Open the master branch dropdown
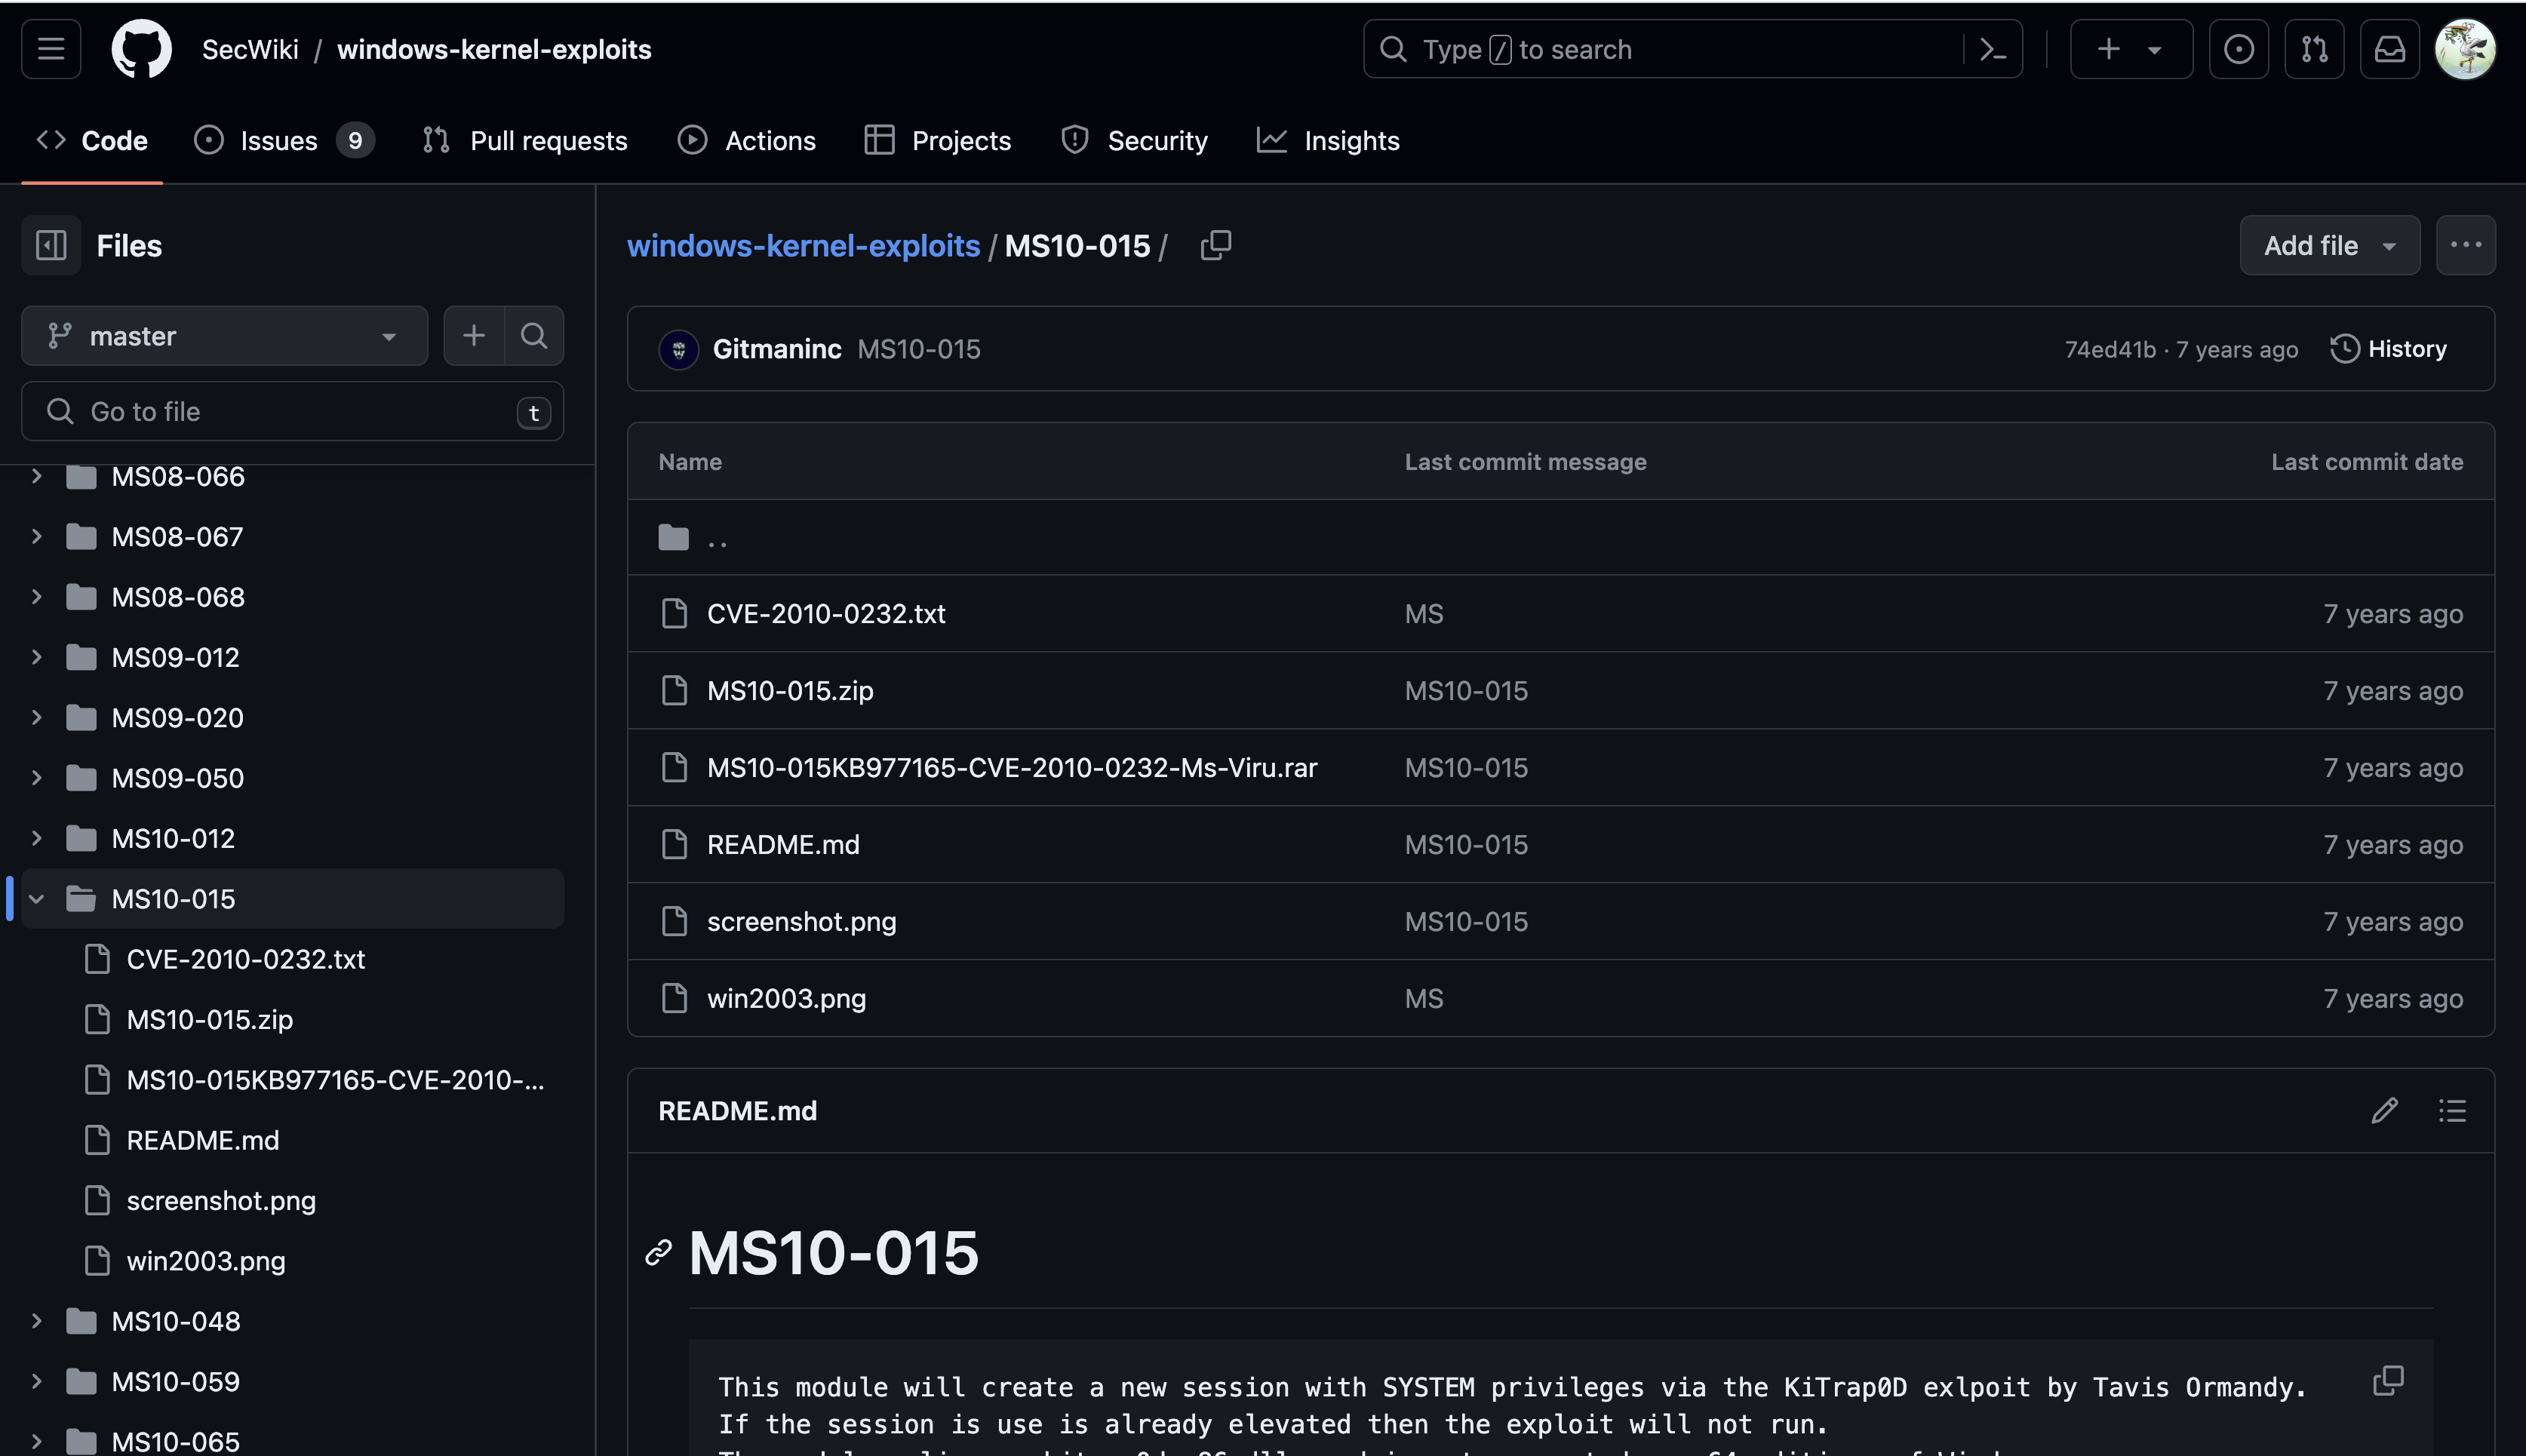This screenshot has height=1456, width=2526. pyautogui.click(x=224, y=335)
